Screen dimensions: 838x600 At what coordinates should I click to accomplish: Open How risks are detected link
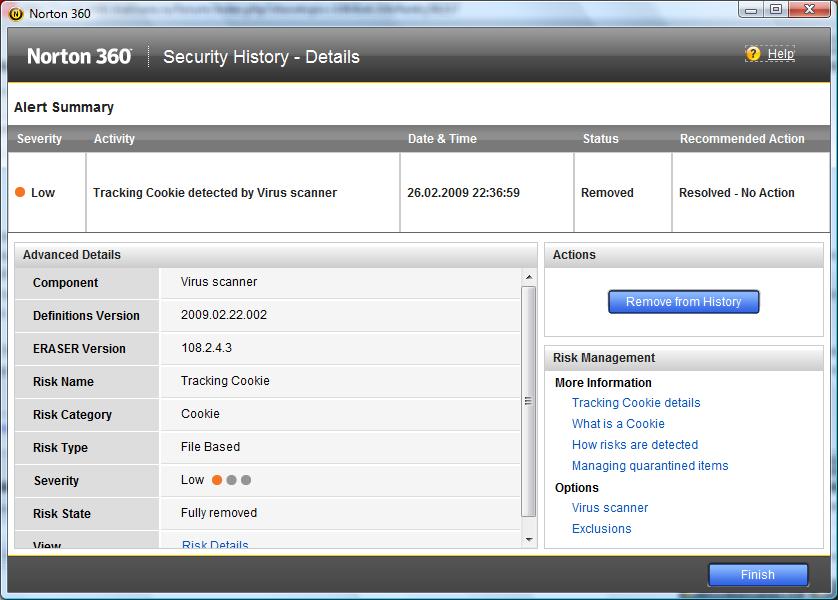[x=635, y=445]
